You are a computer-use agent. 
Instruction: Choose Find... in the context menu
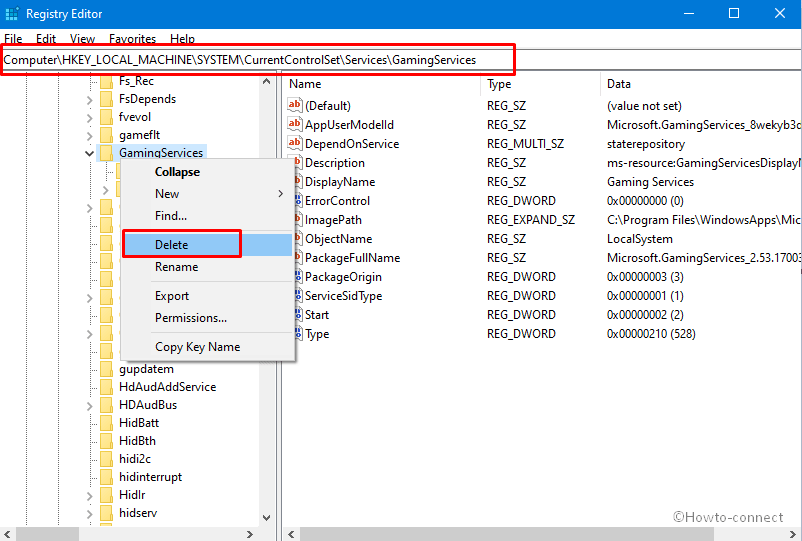207,216
